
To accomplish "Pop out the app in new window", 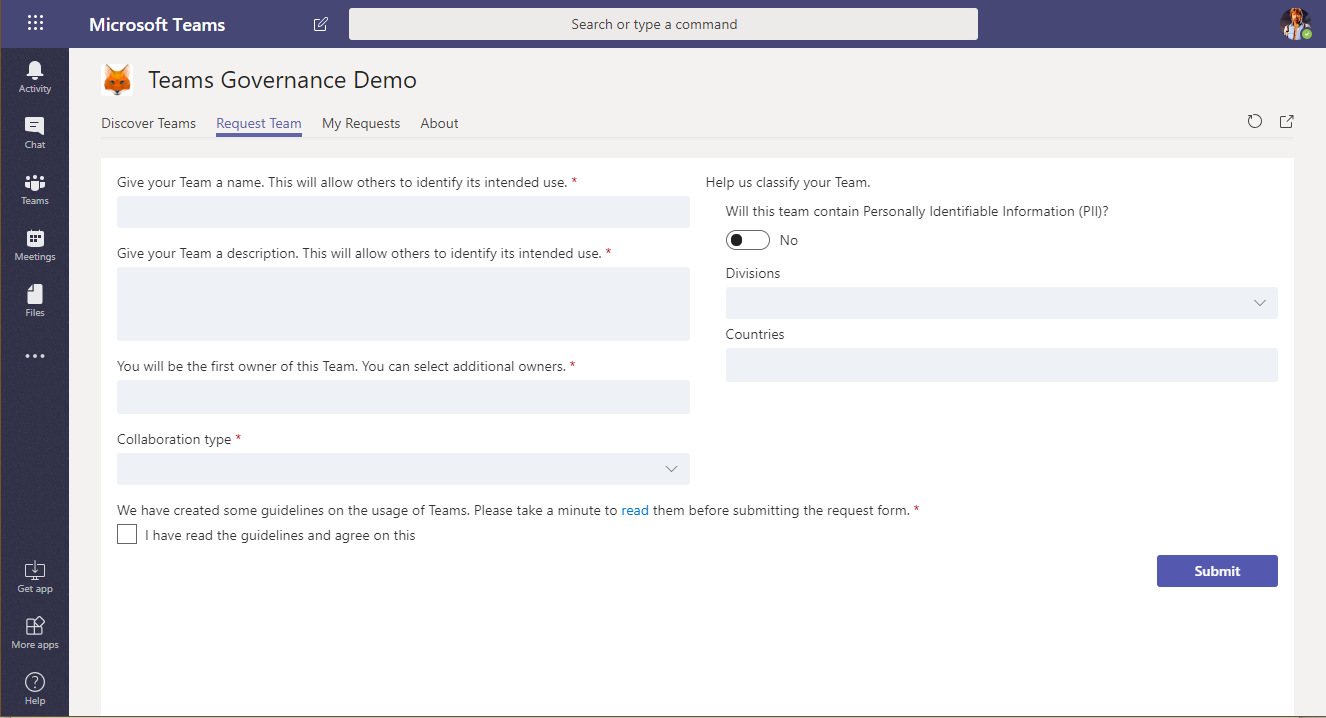I will pos(1287,122).
